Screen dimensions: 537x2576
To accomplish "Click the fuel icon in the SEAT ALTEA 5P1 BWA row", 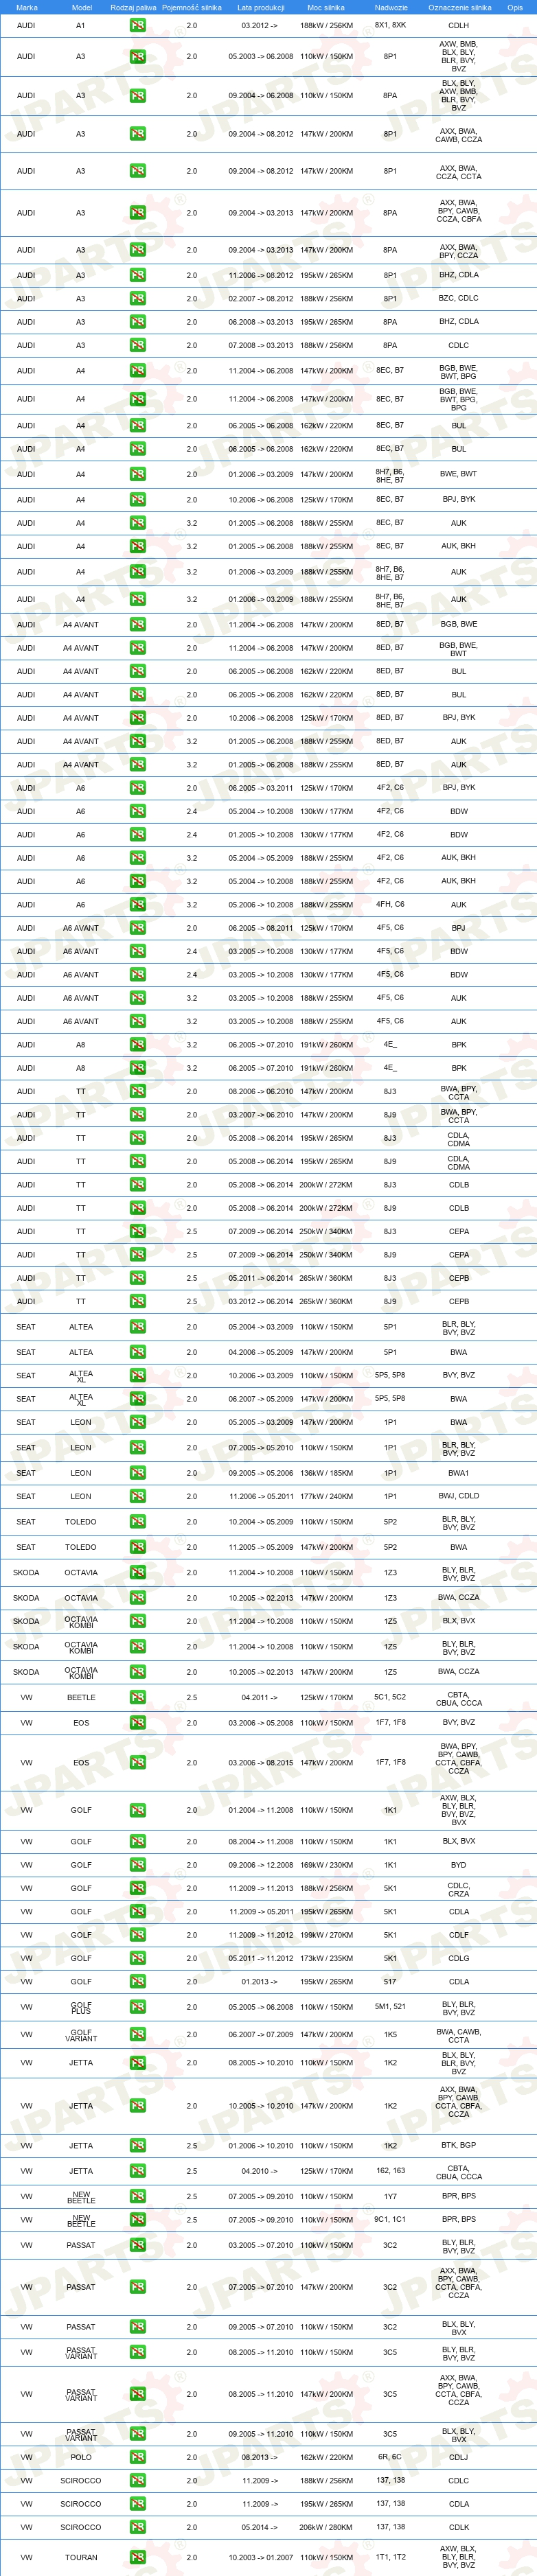I will point(138,1352).
